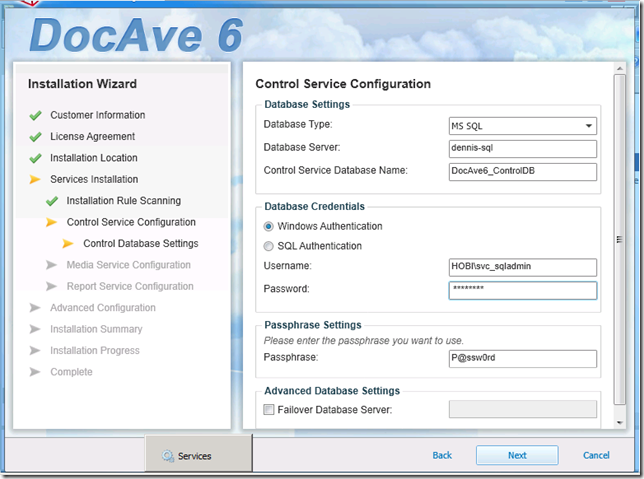Click the Password field
The height and width of the screenshot is (479, 644).
point(522,290)
